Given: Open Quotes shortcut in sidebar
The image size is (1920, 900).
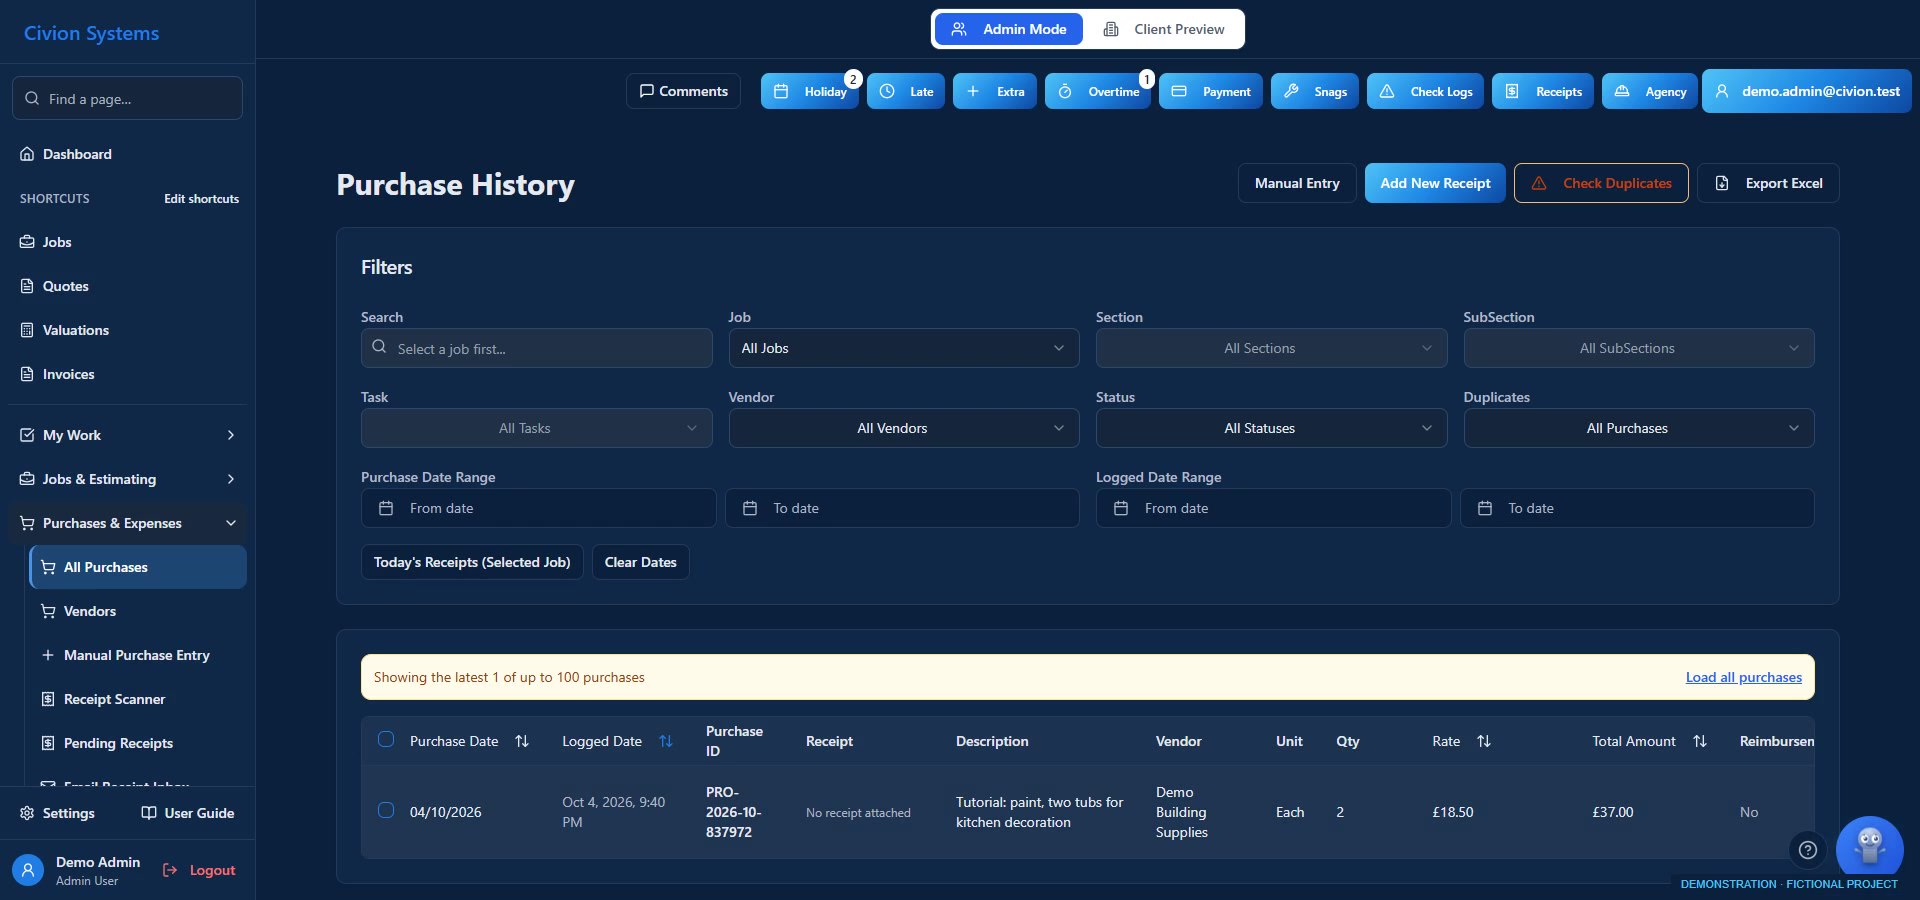Looking at the screenshot, I should click(x=127, y=286).
